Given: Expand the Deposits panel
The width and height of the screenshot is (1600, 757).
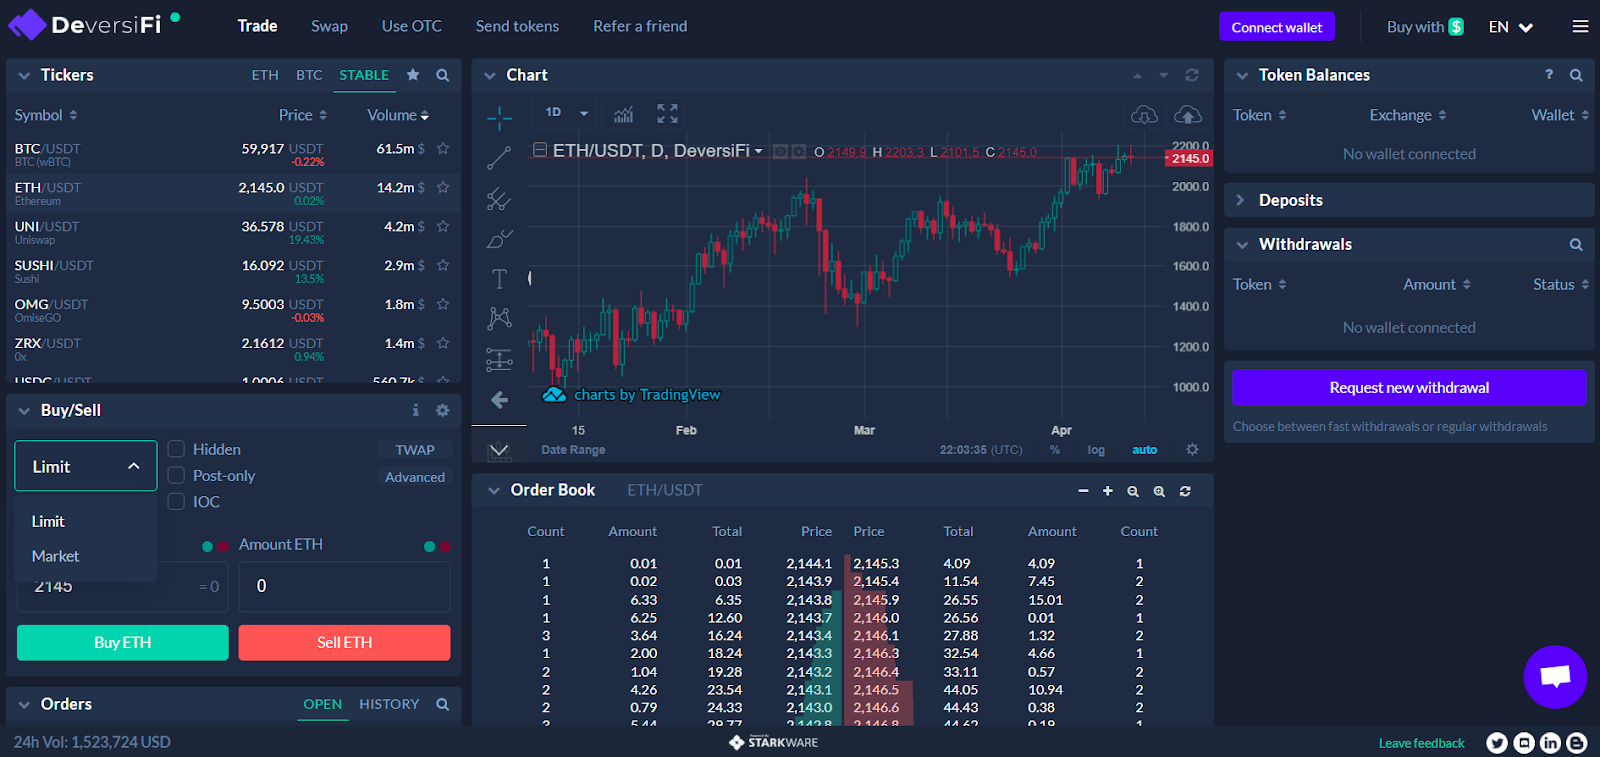Looking at the screenshot, I should point(1290,200).
